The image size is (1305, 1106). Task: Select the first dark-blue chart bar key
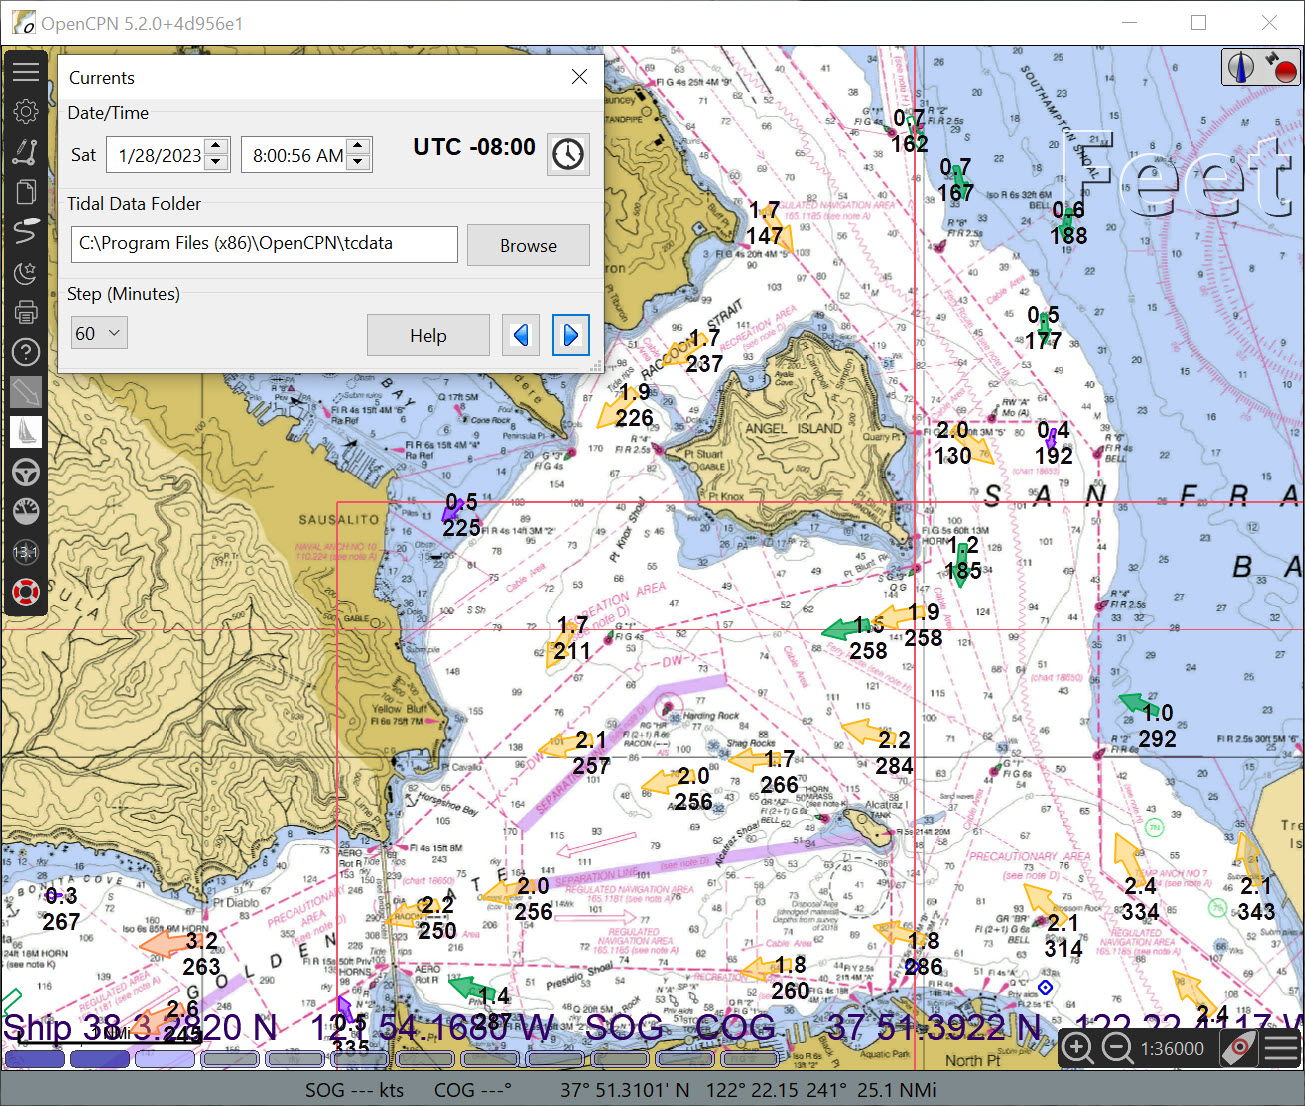[34, 1059]
